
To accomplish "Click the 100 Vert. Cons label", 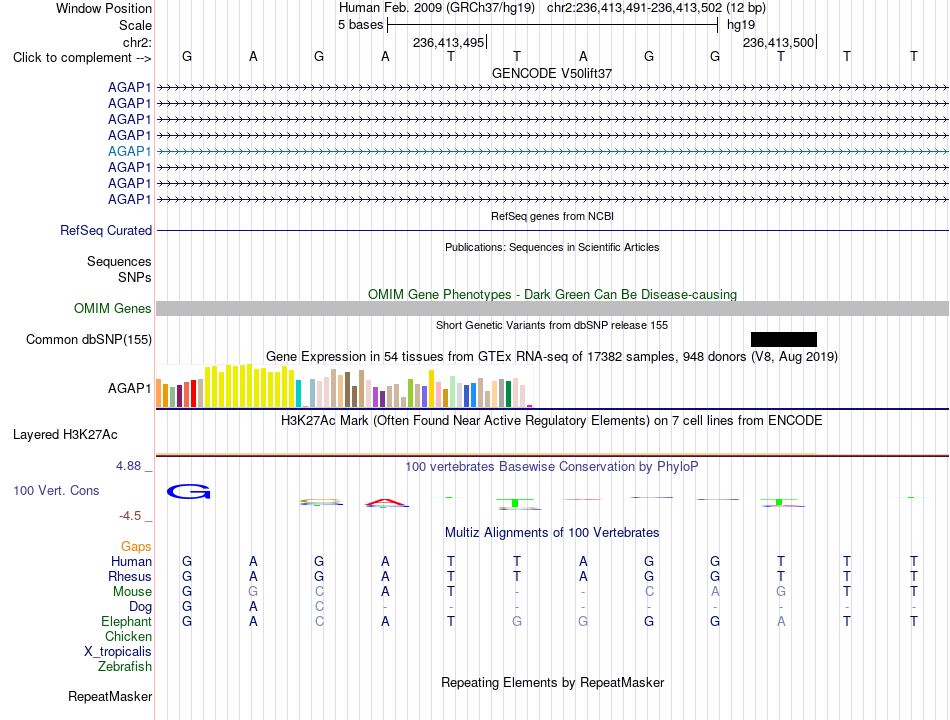I will [x=56, y=490].
